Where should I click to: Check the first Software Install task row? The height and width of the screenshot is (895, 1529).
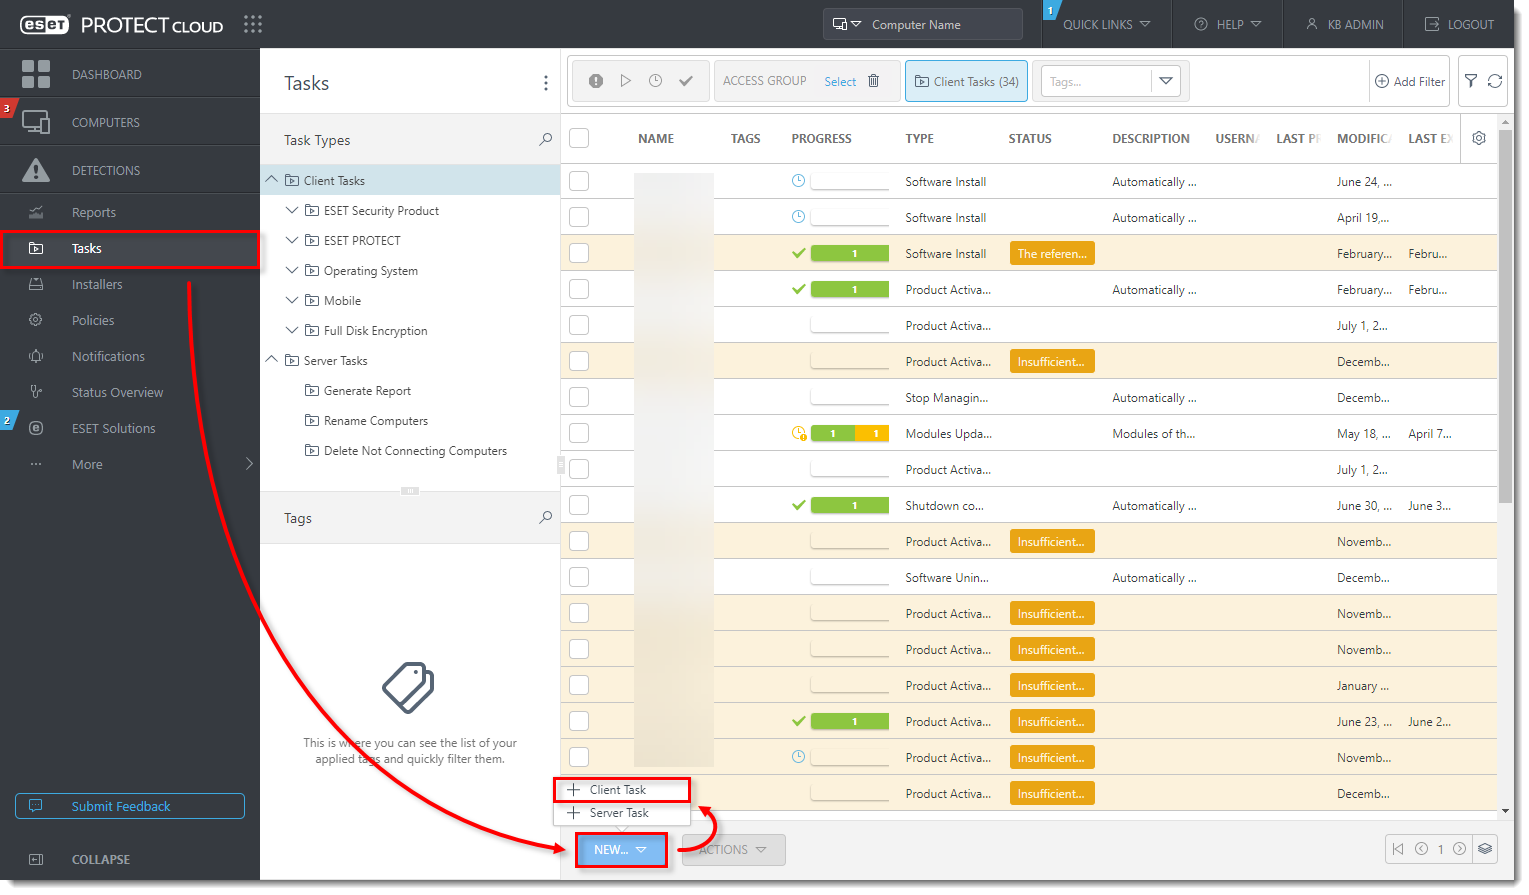click(x=579, y=181)
